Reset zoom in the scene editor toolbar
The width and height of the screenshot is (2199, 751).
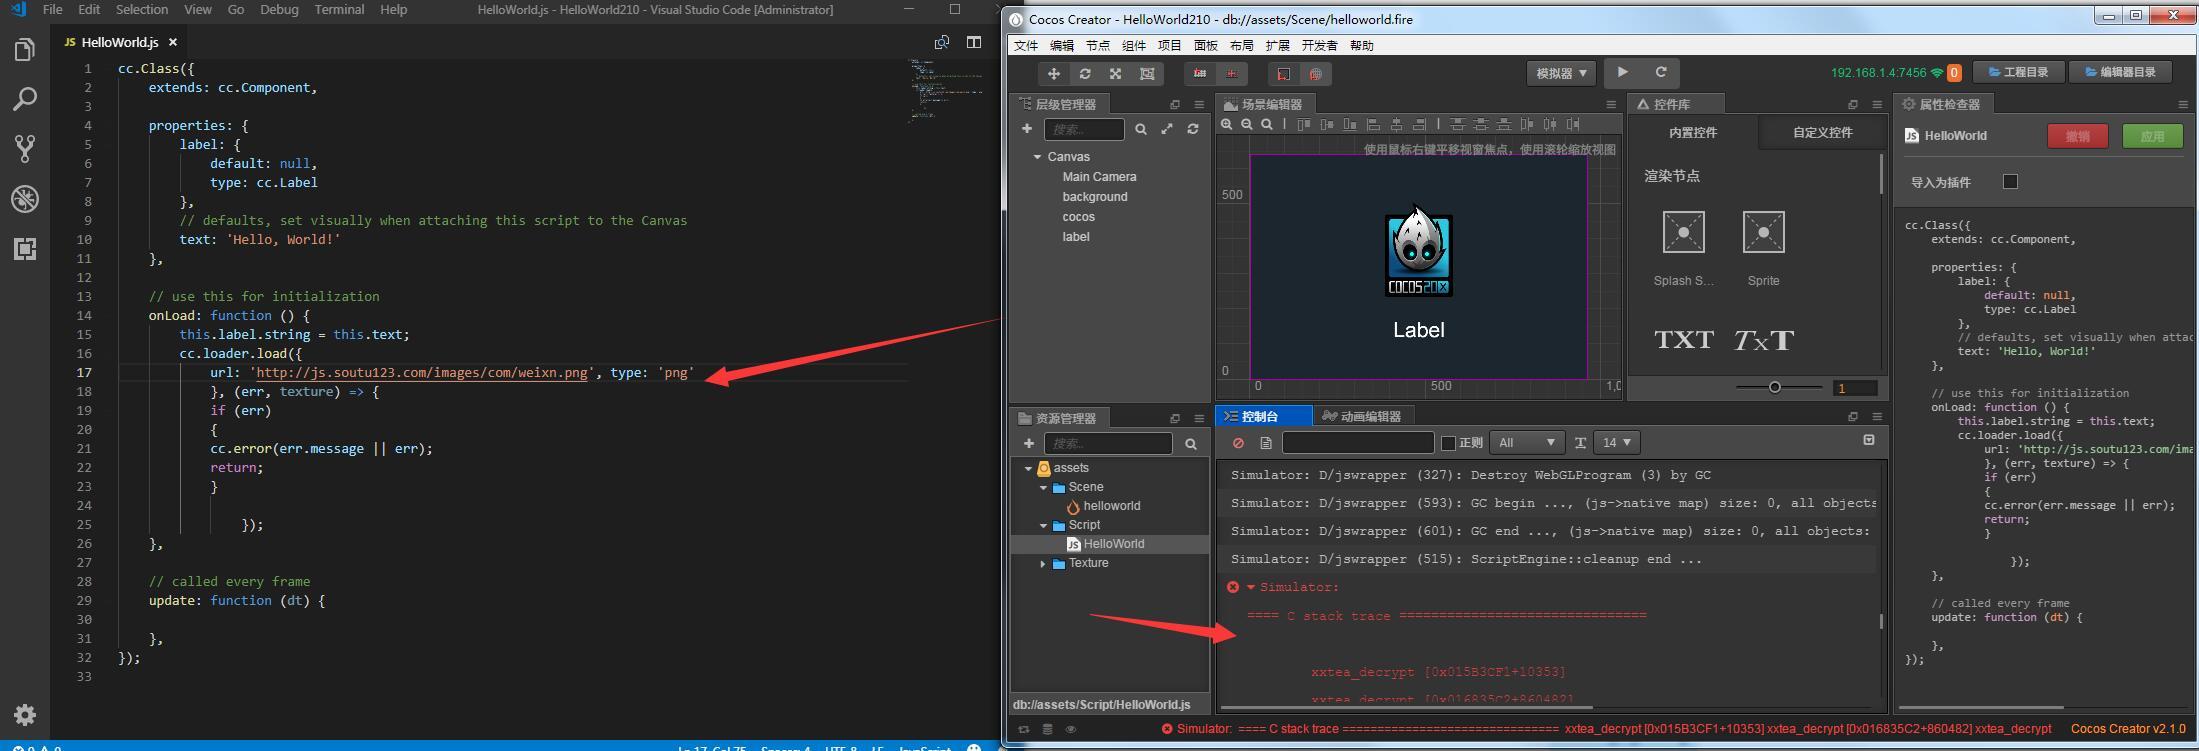click(x=1267, y=125)
